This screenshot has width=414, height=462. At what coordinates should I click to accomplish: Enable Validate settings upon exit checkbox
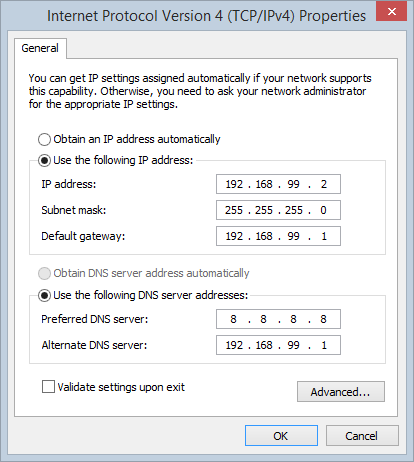pyautogui.click(x=48, y=387)
